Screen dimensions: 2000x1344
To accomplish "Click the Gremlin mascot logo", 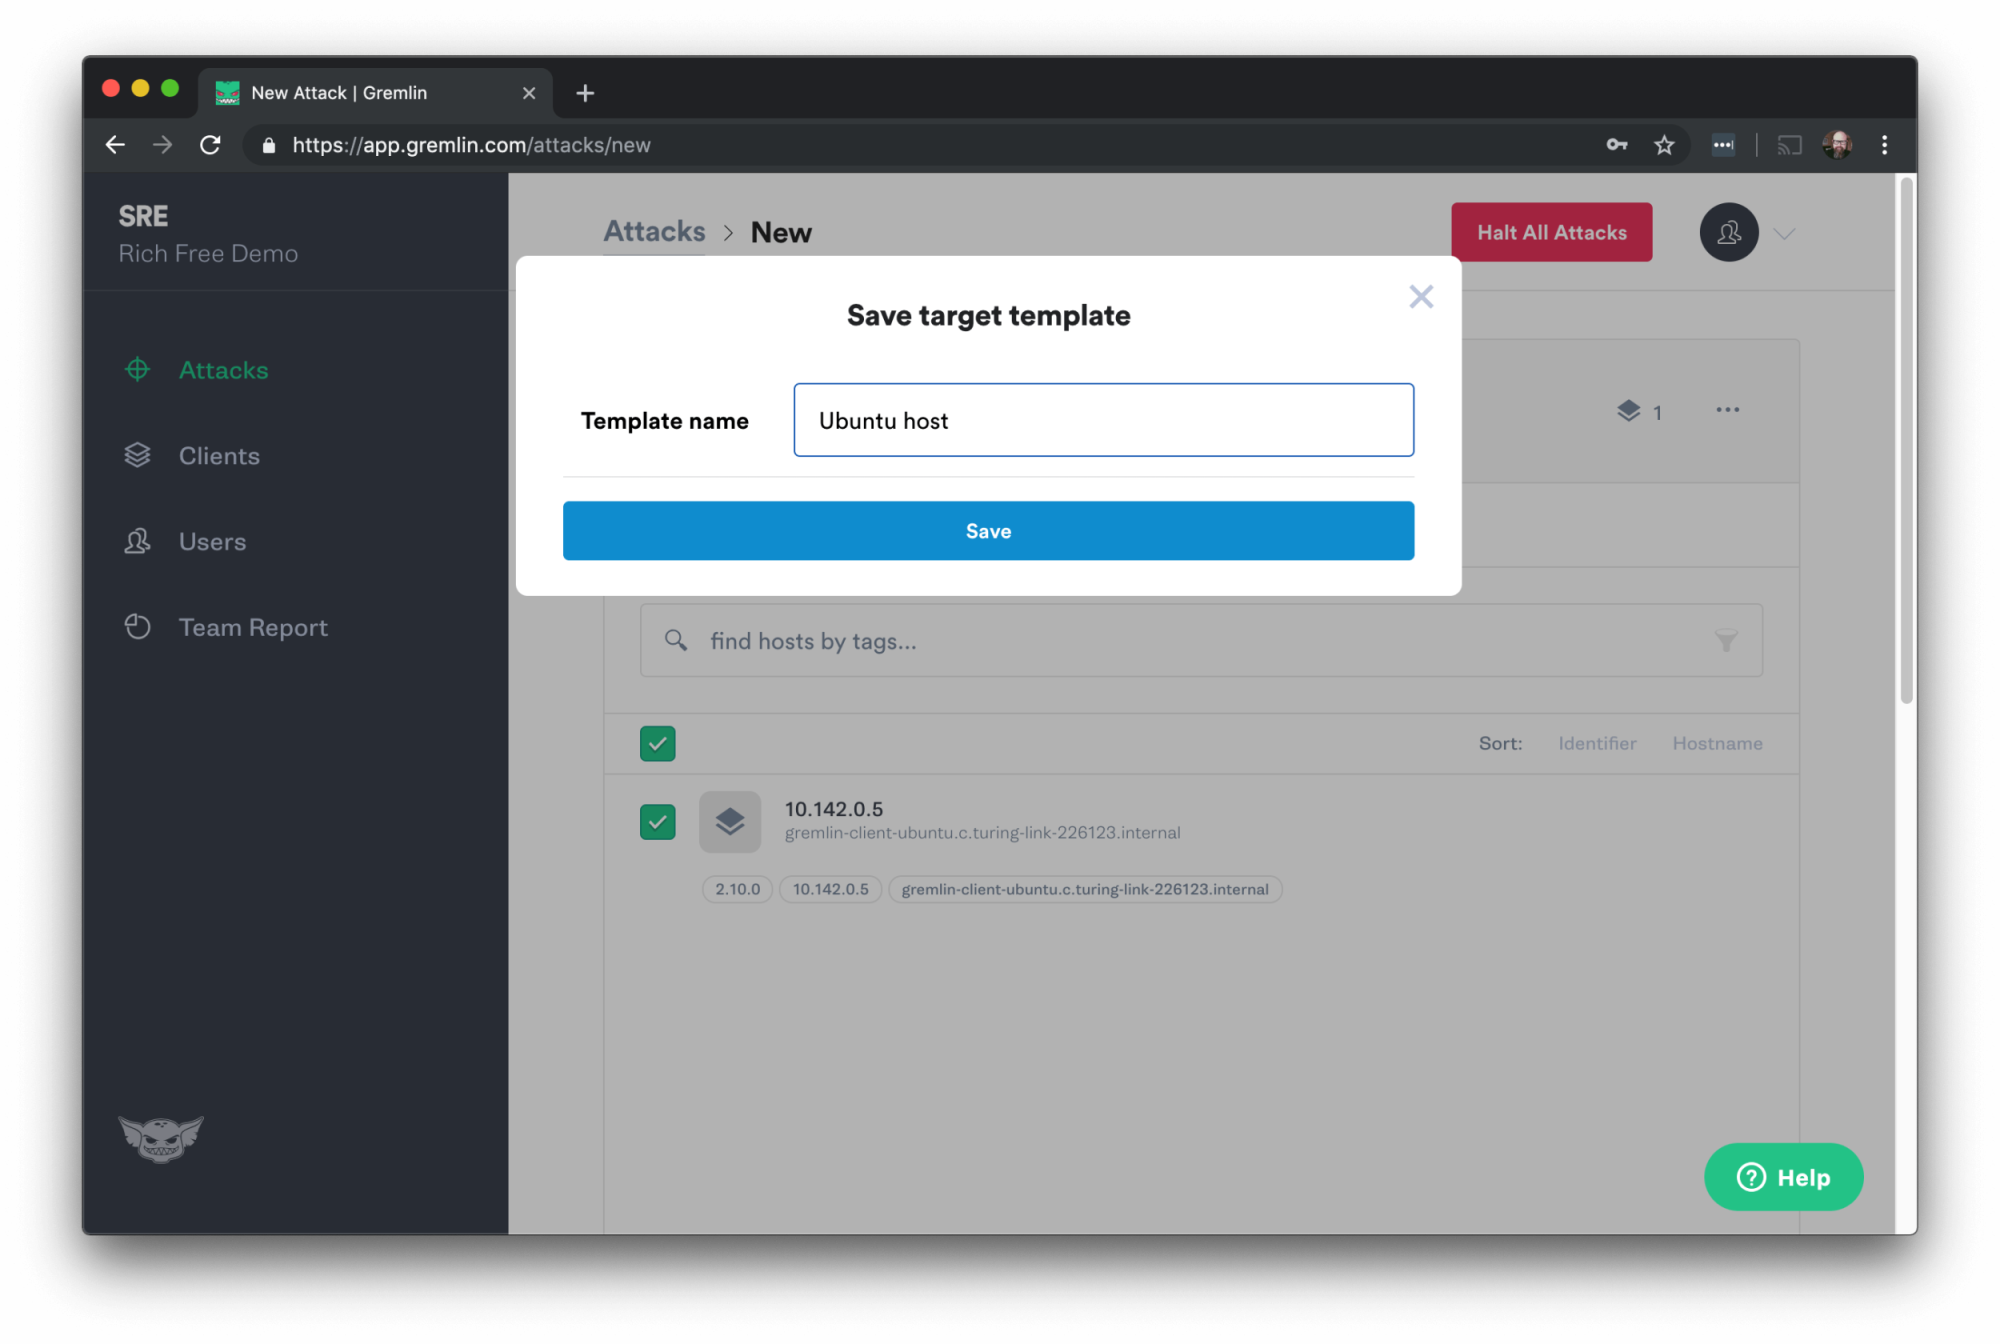I will (161, 1138).
